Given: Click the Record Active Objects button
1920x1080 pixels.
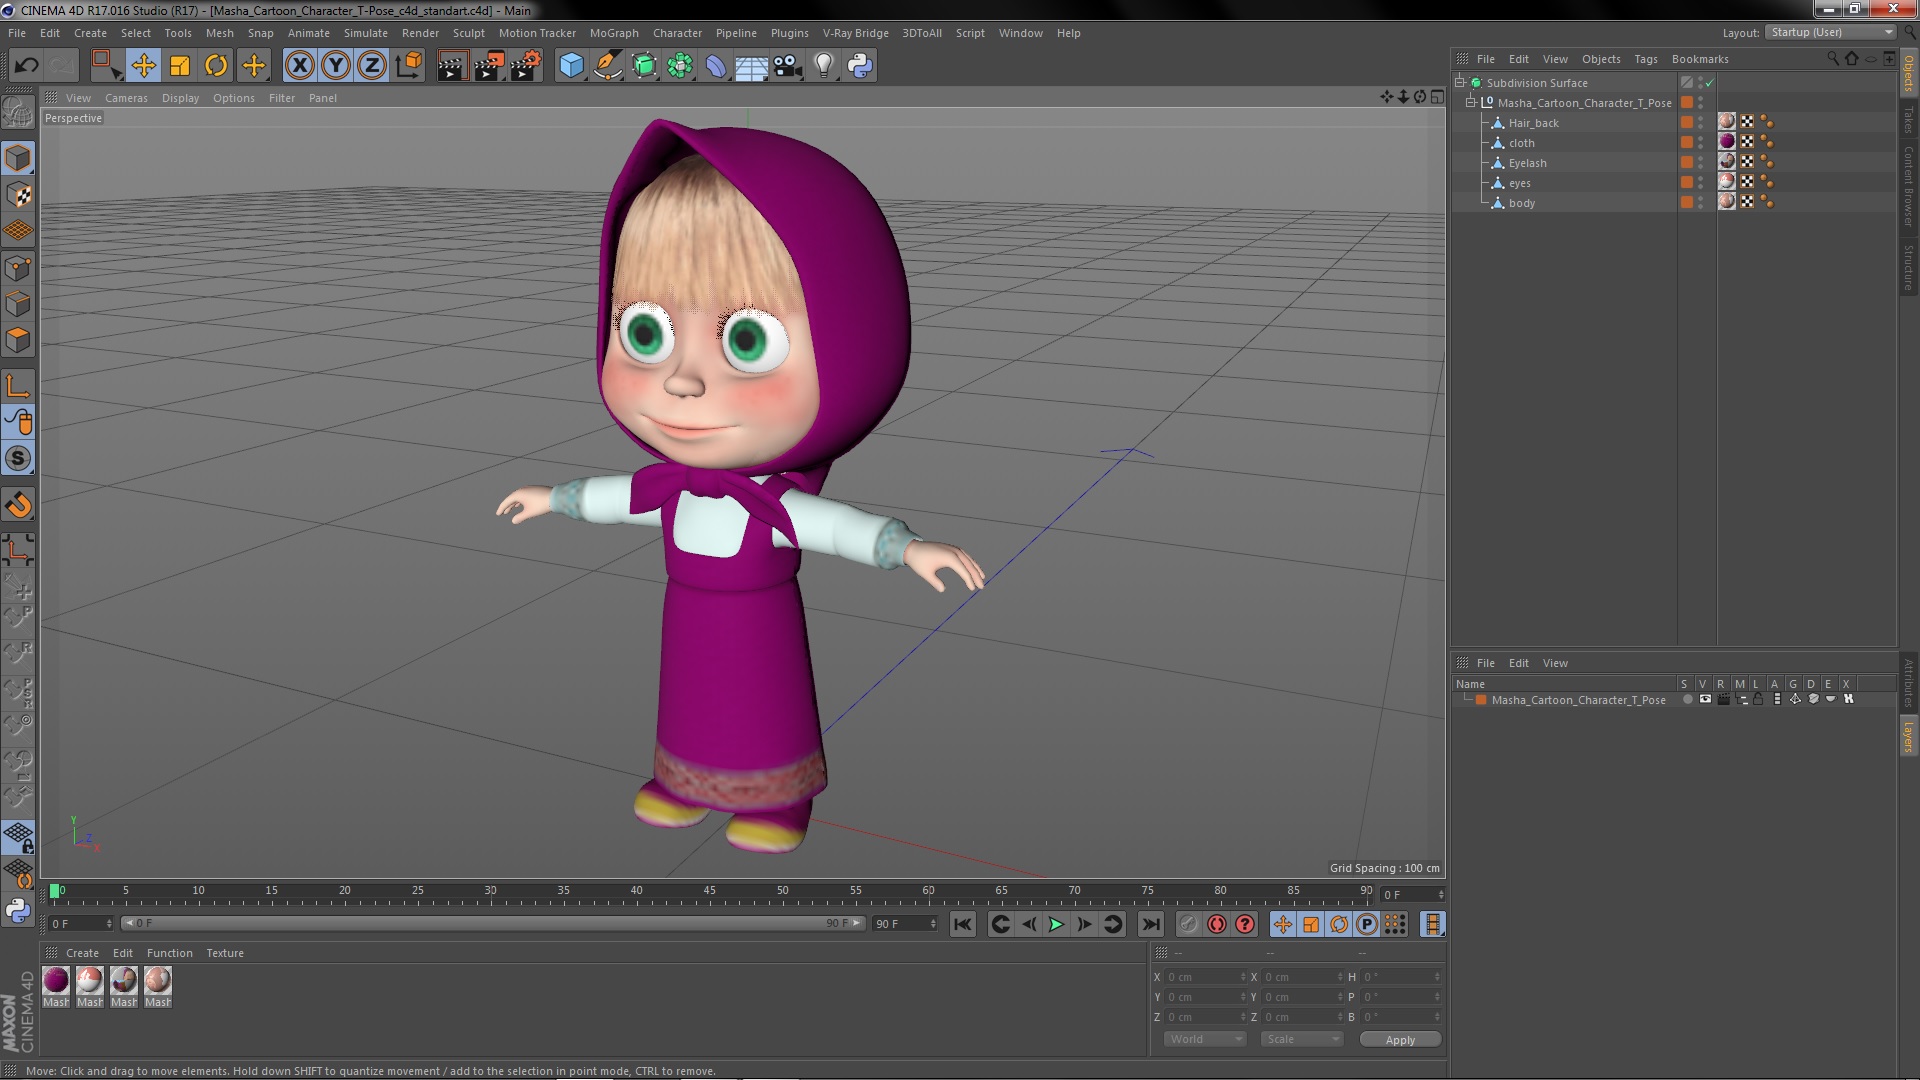Looking at the screenshot, I should (1188, 925).
